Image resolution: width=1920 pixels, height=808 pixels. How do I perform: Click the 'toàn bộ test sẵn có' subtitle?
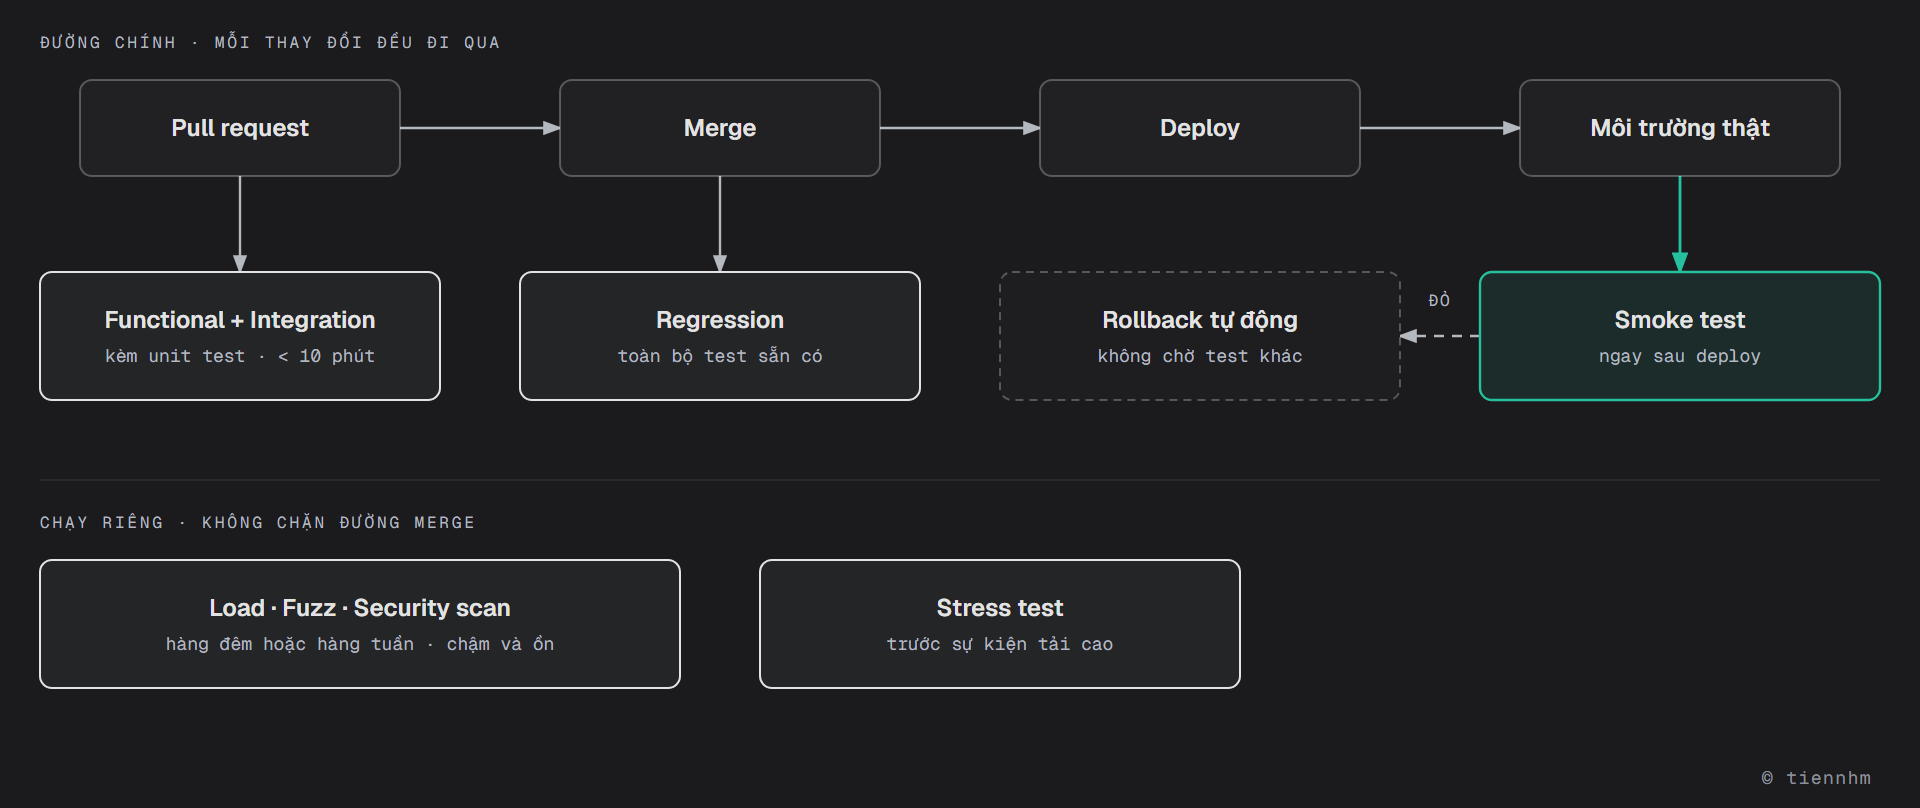click(x=720, y=356)
